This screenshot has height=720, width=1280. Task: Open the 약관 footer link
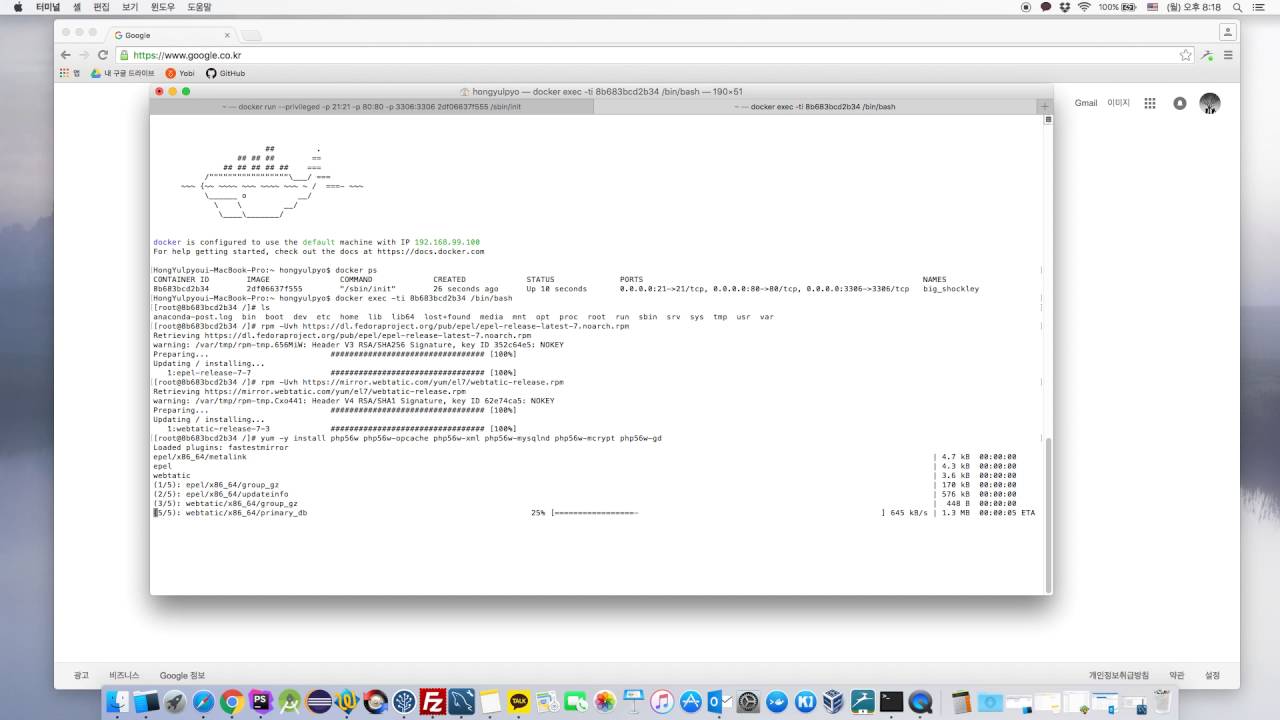point(1177,675)
